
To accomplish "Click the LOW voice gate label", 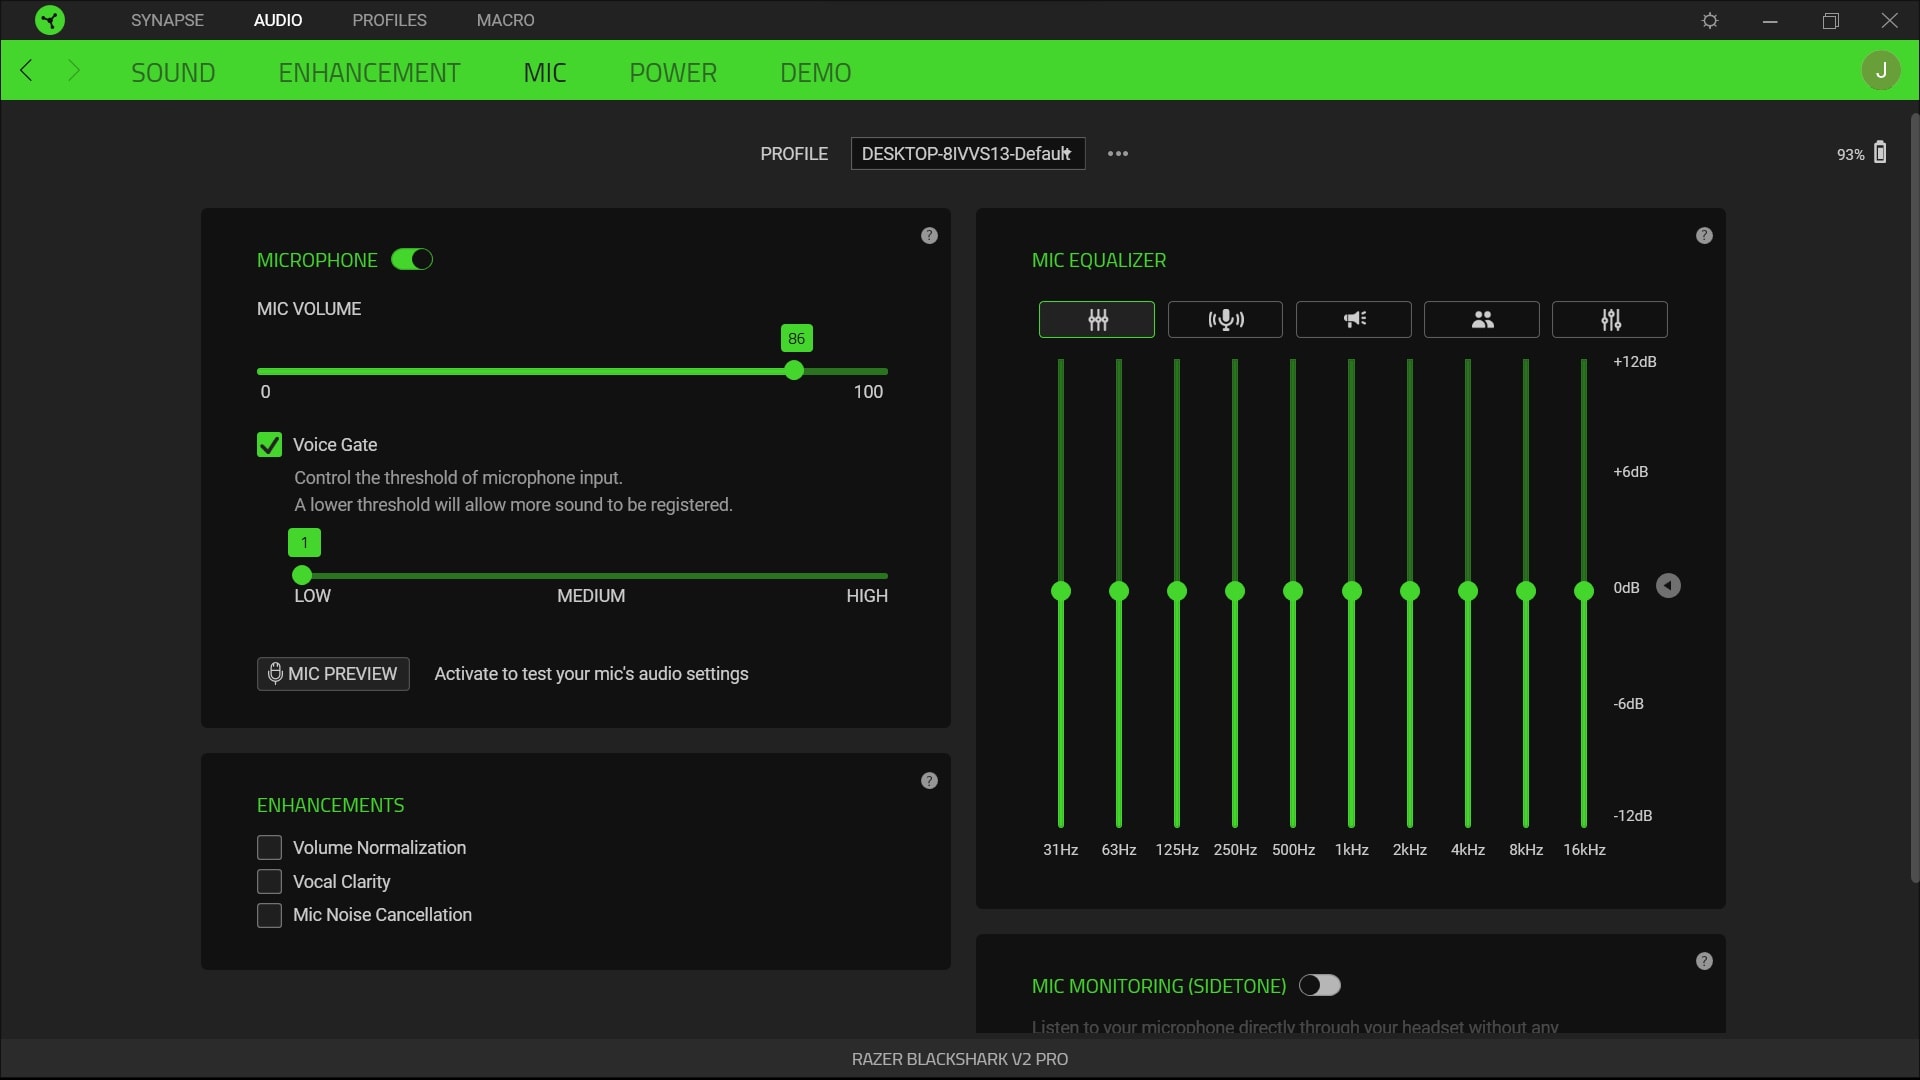I will 312,596.
